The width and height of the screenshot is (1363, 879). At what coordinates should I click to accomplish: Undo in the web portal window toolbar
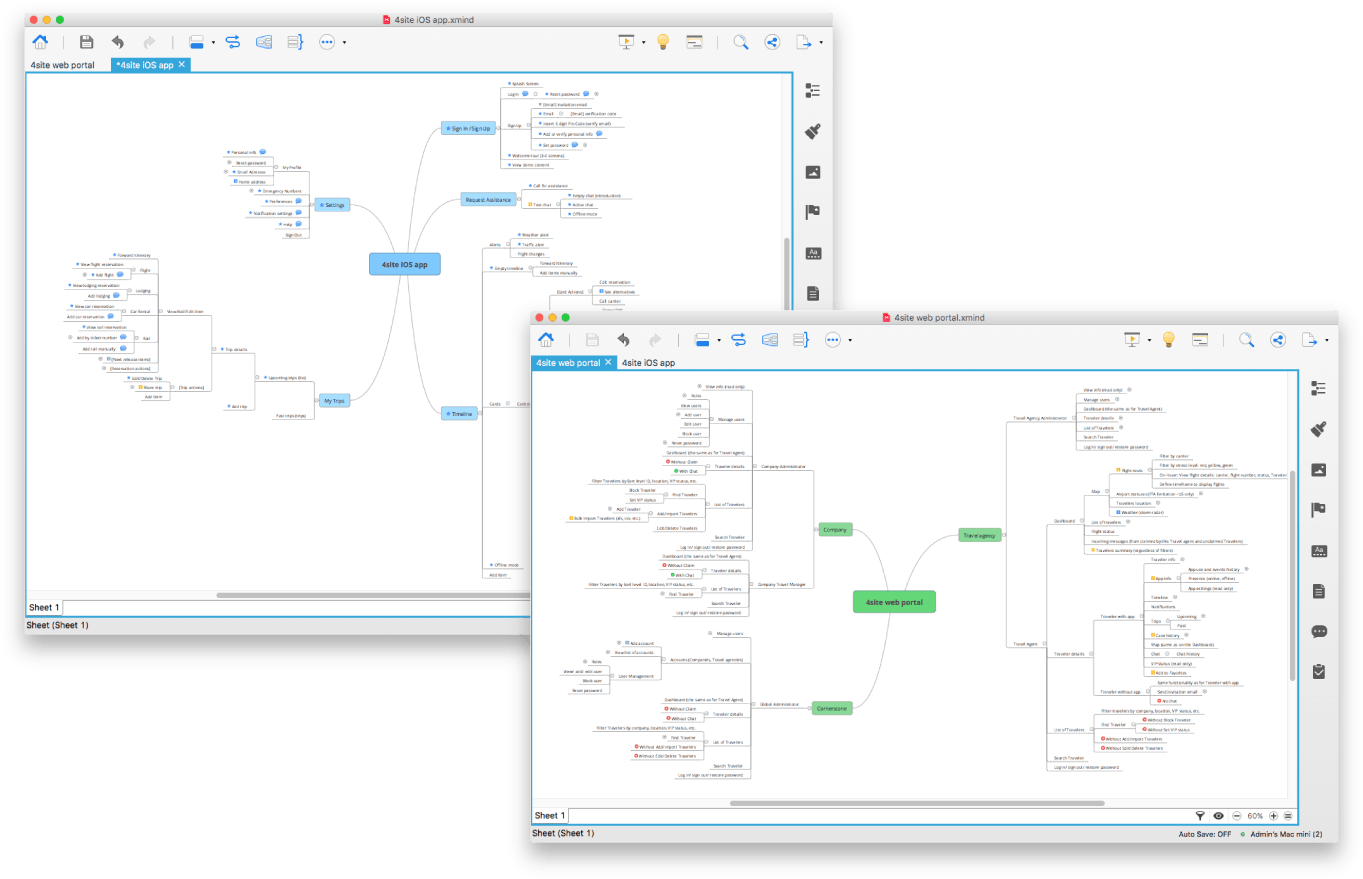click(624, 339)
